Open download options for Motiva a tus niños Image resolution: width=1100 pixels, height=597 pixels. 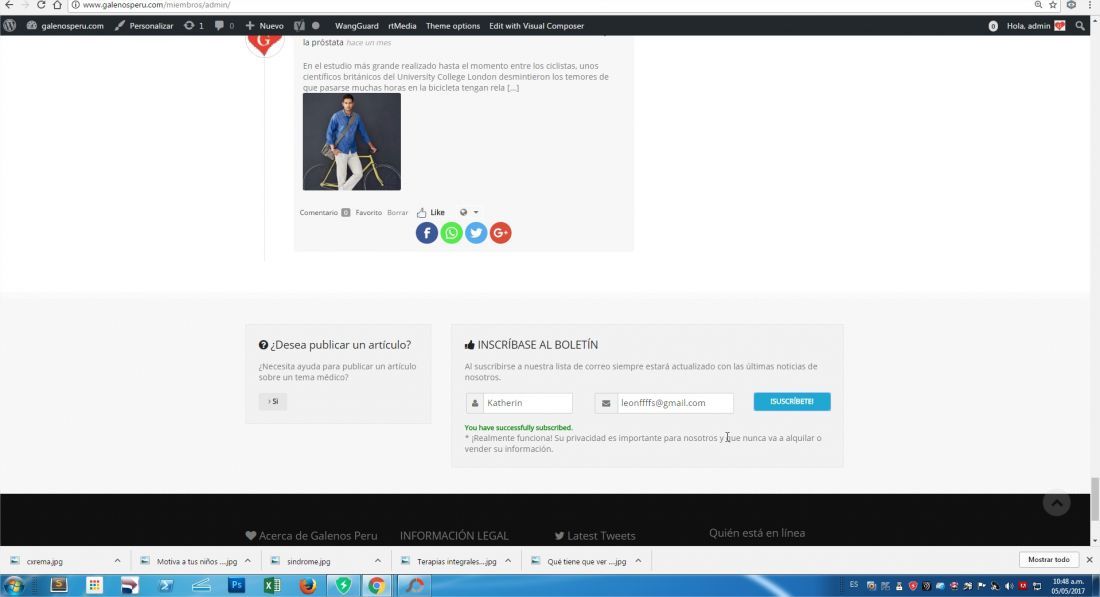pos(248,561)
